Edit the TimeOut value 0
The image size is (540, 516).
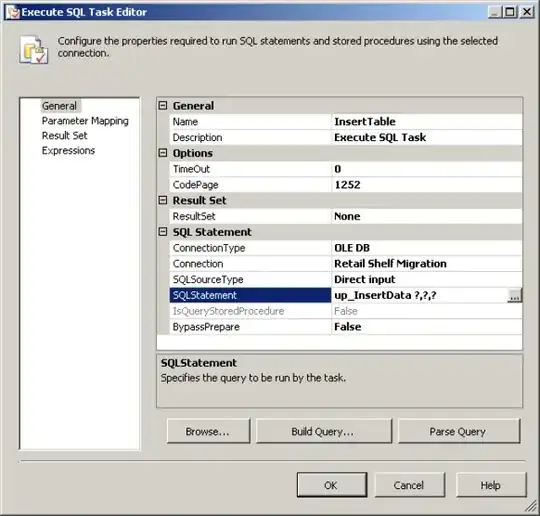(x=426, y=169)
